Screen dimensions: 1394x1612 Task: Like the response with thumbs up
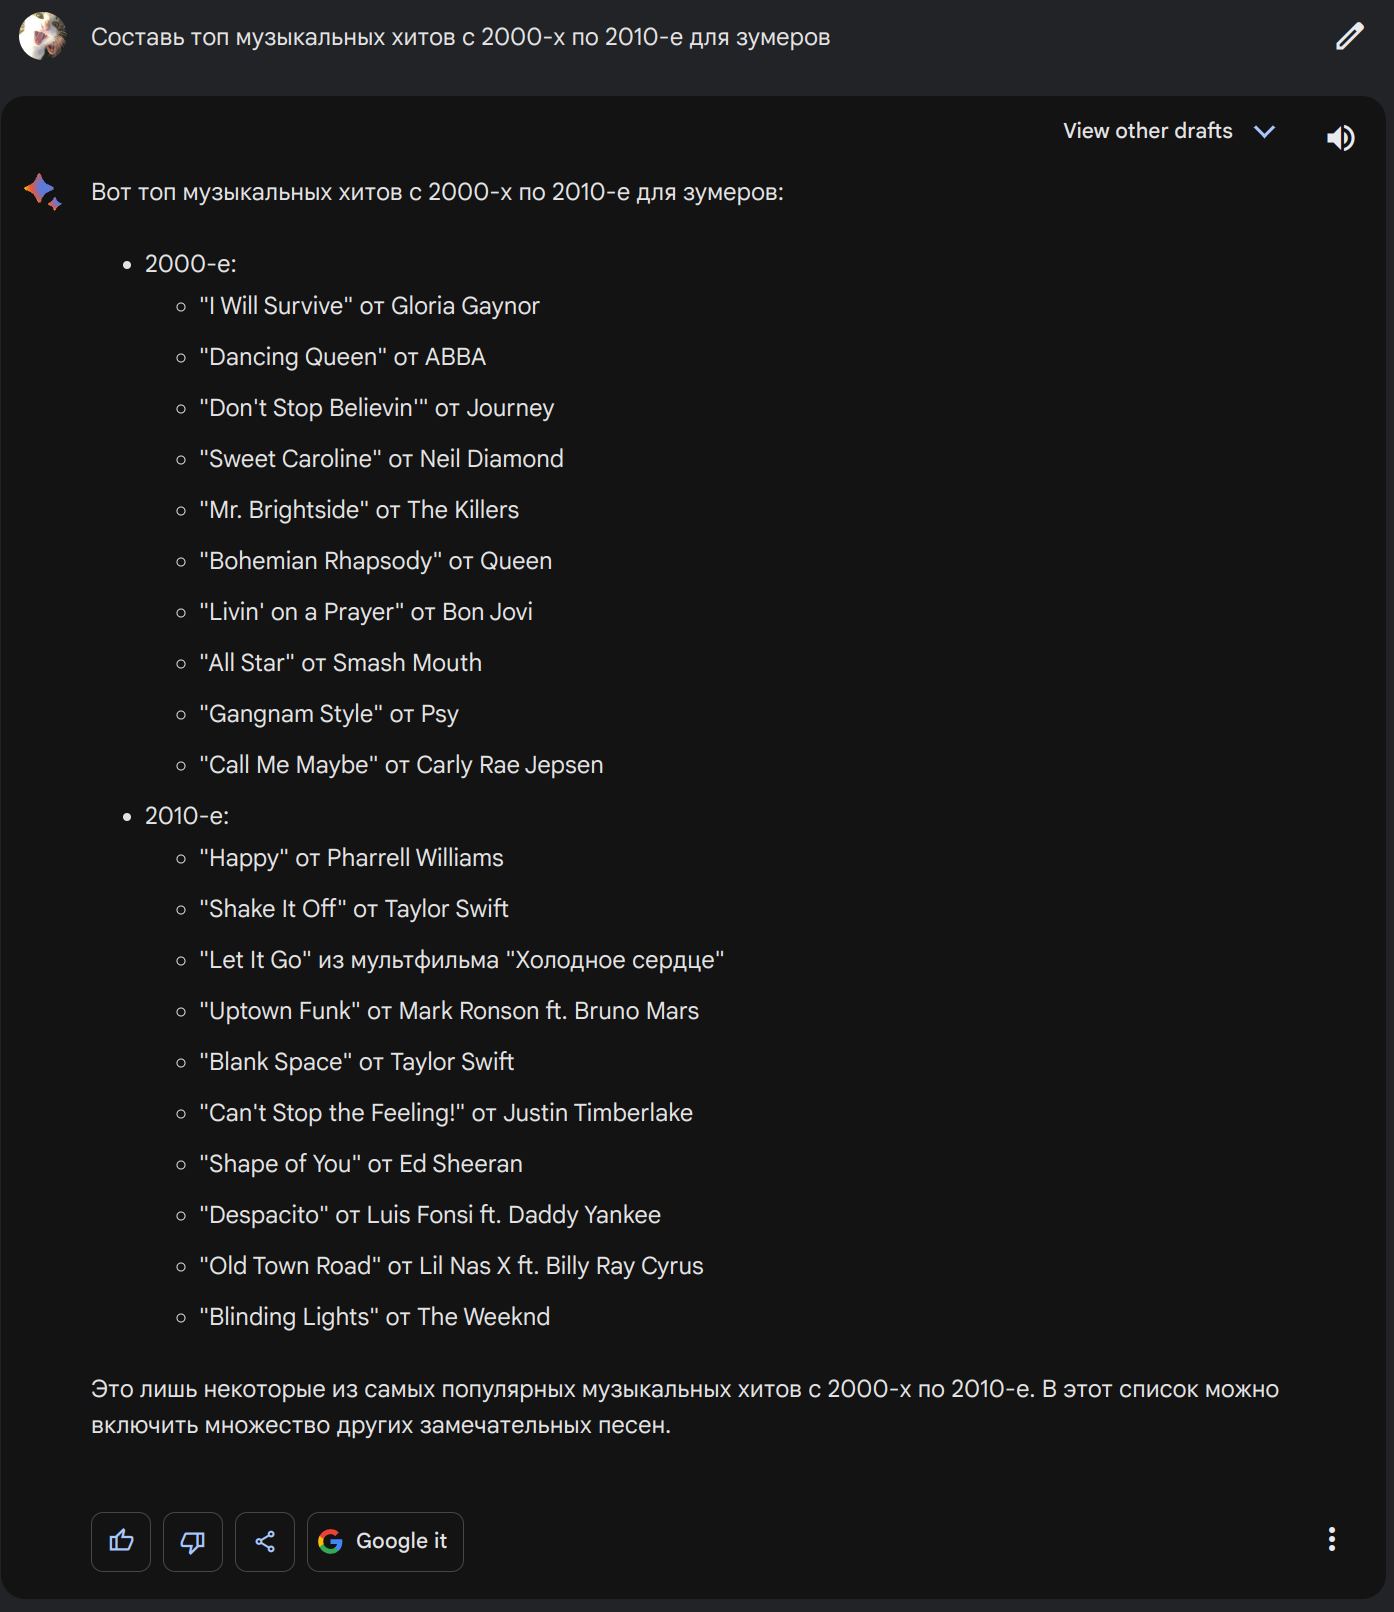click(x=121, y=1541)
